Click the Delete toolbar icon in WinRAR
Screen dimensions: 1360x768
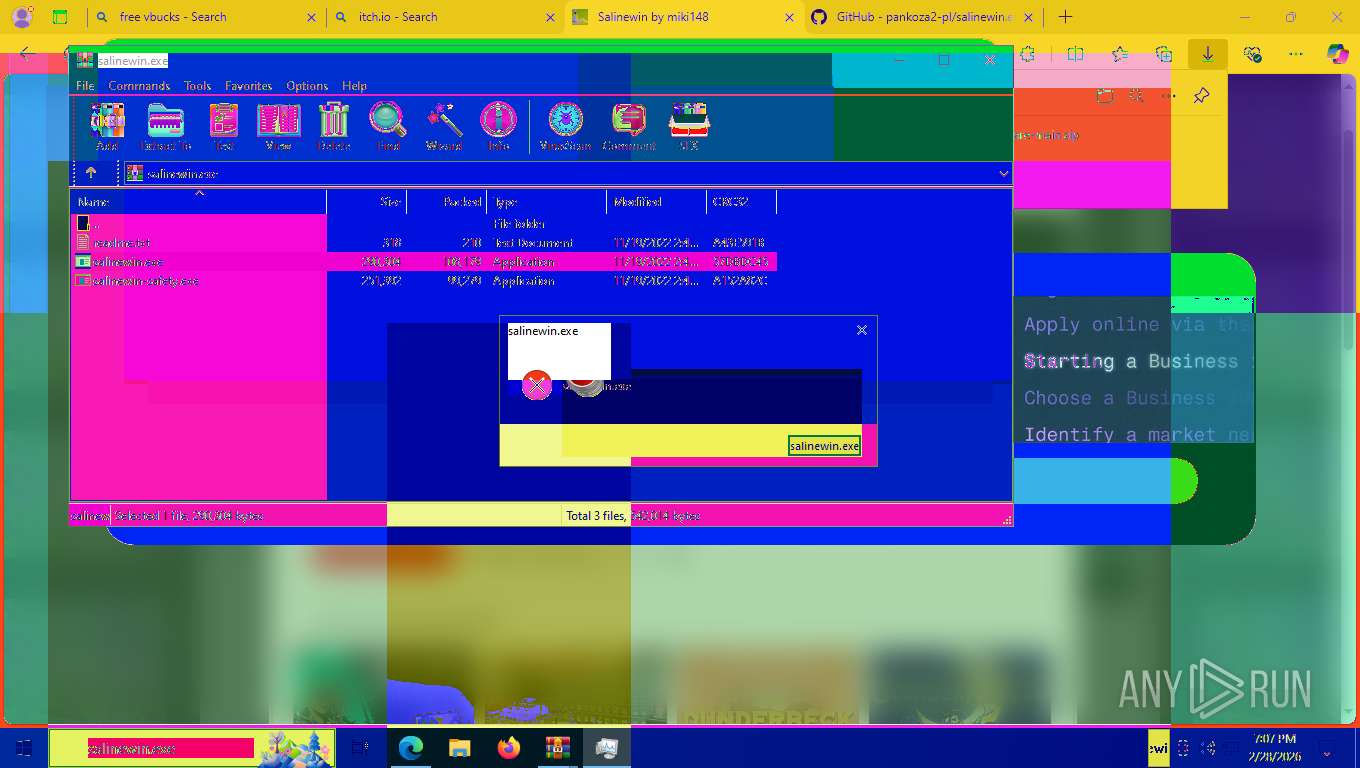334,127
